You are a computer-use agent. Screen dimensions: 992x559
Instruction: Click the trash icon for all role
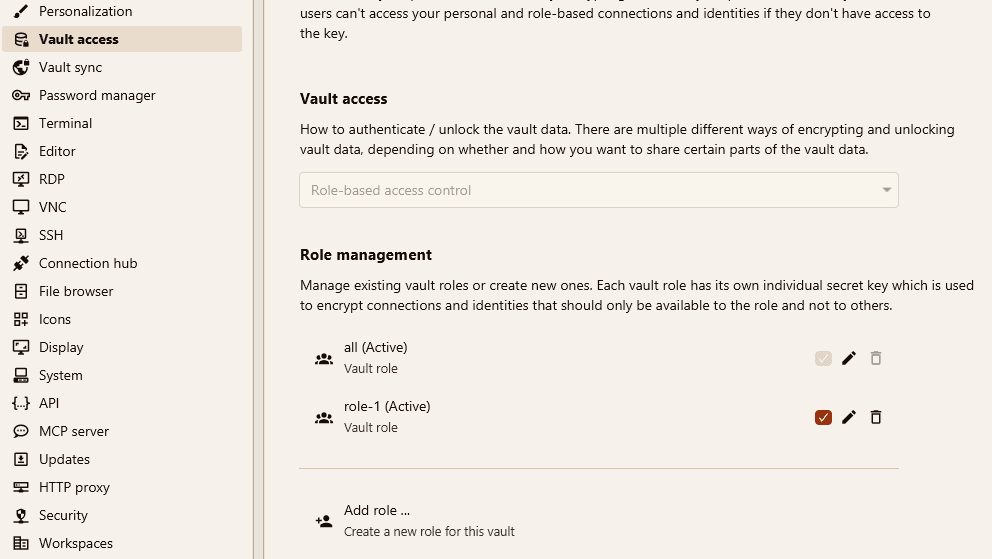pyautogui.click(x=876, y=359)
